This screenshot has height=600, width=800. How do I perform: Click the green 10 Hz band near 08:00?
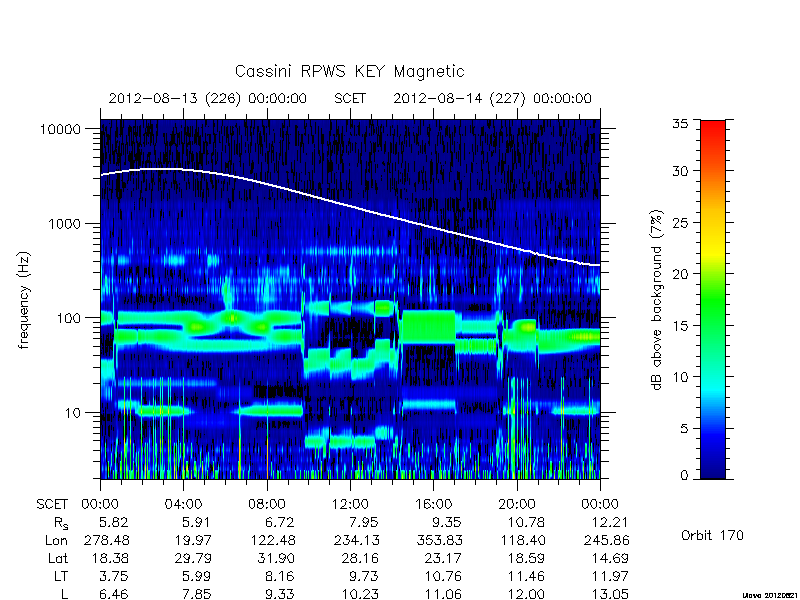pos(270,410)
